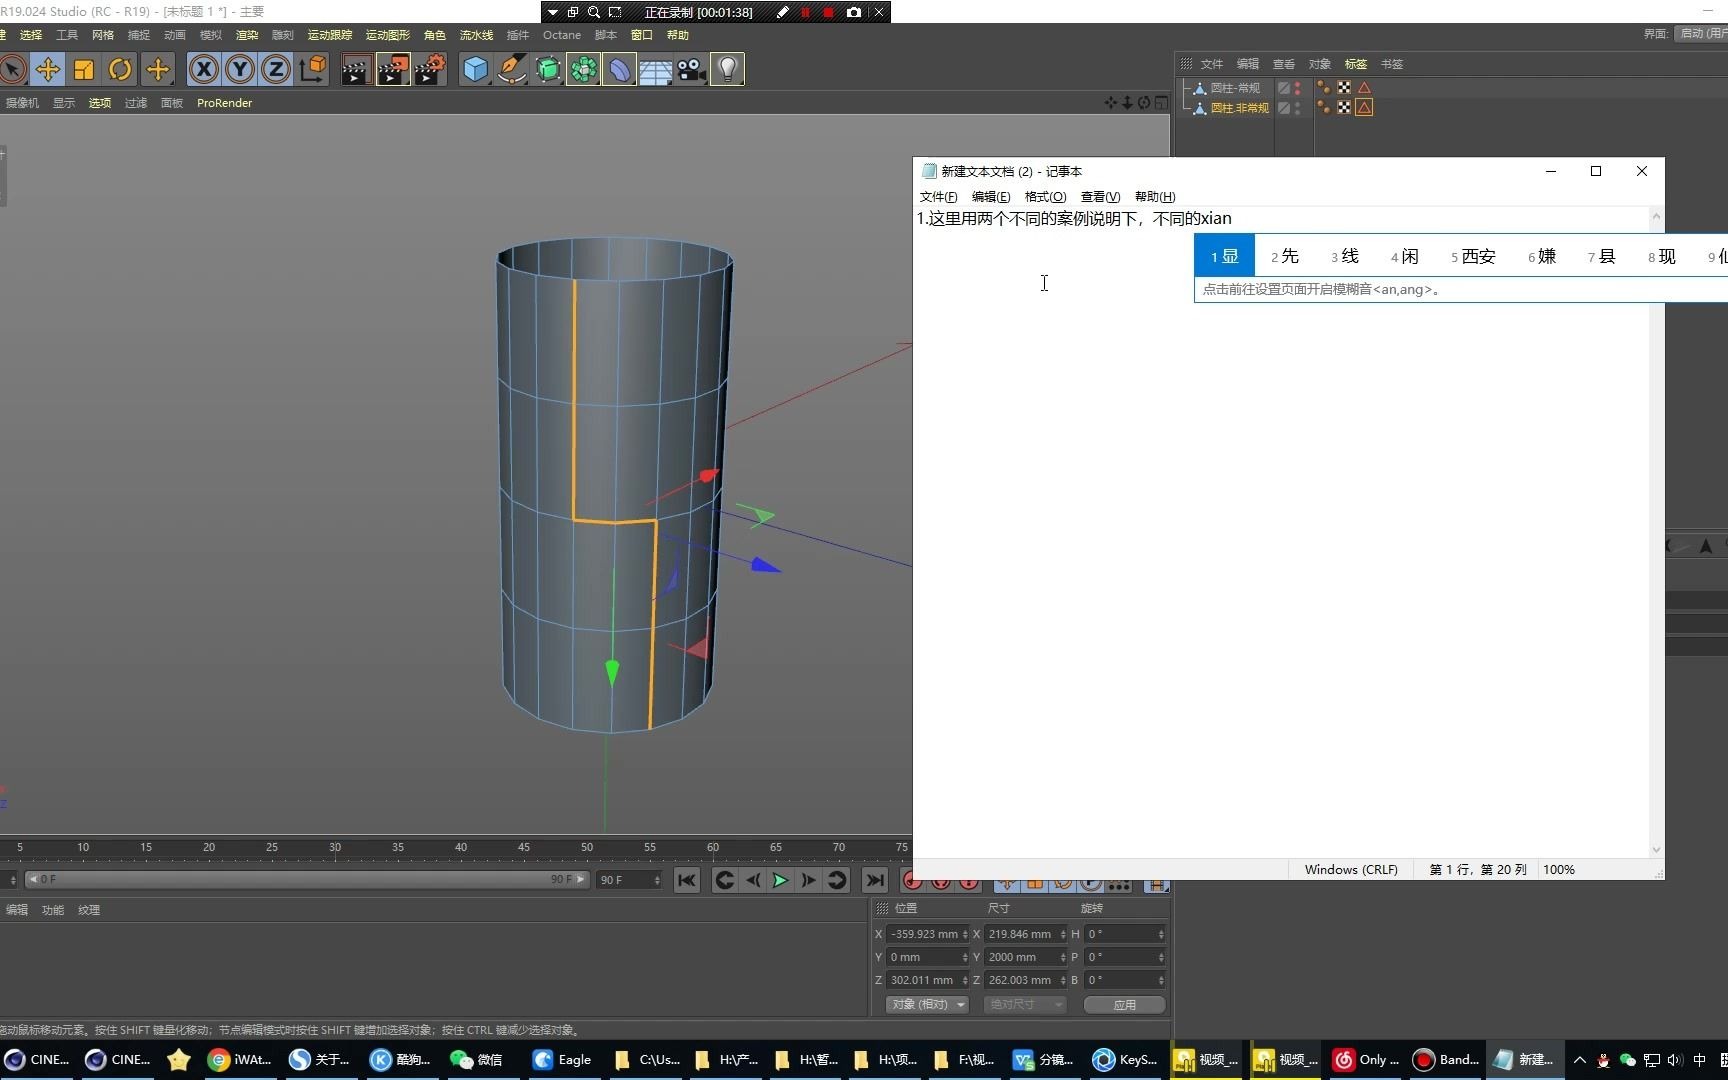Open the 绝对尺寸 size mode dropdown
The image size is (1728, 1080).
[x=1024, y=1004]
